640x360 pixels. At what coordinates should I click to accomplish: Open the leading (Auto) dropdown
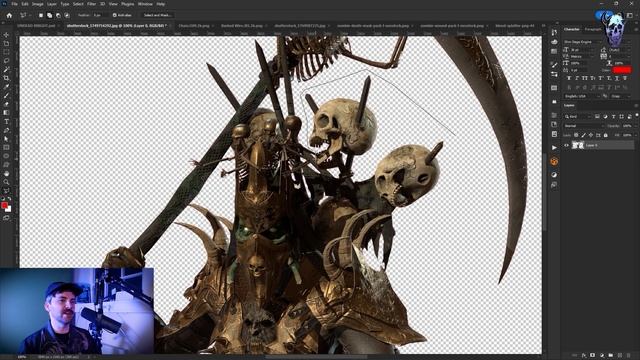click(x=620, y=49)
